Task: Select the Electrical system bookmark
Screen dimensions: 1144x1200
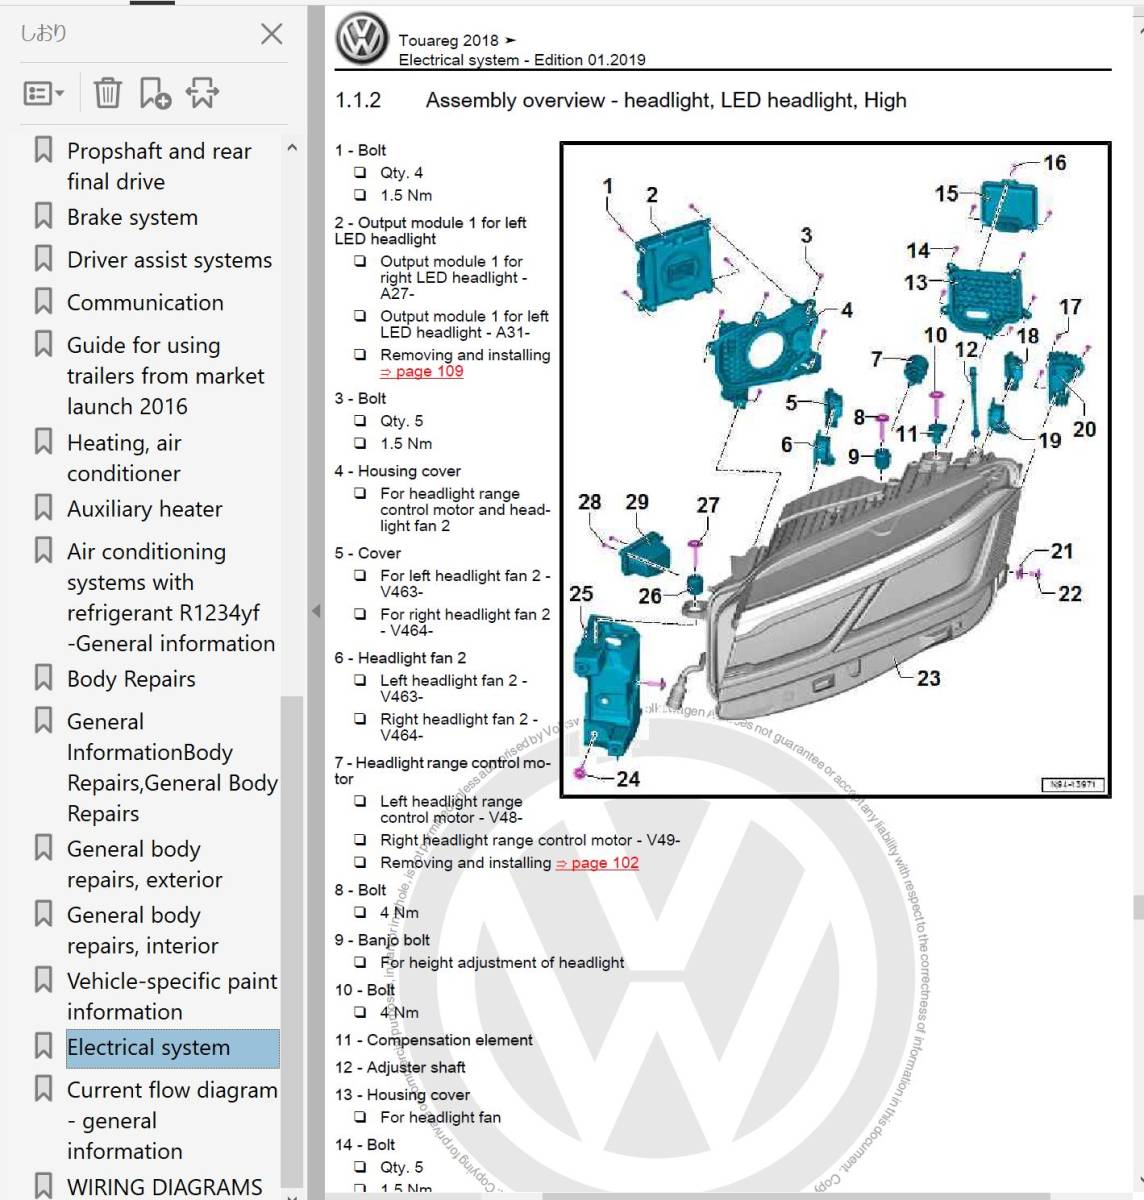Action: [x=172, y=1048]
